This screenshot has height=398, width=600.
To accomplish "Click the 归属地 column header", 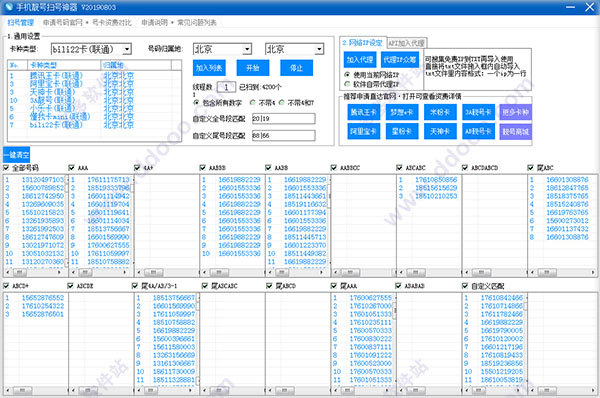I will [136, 65].
